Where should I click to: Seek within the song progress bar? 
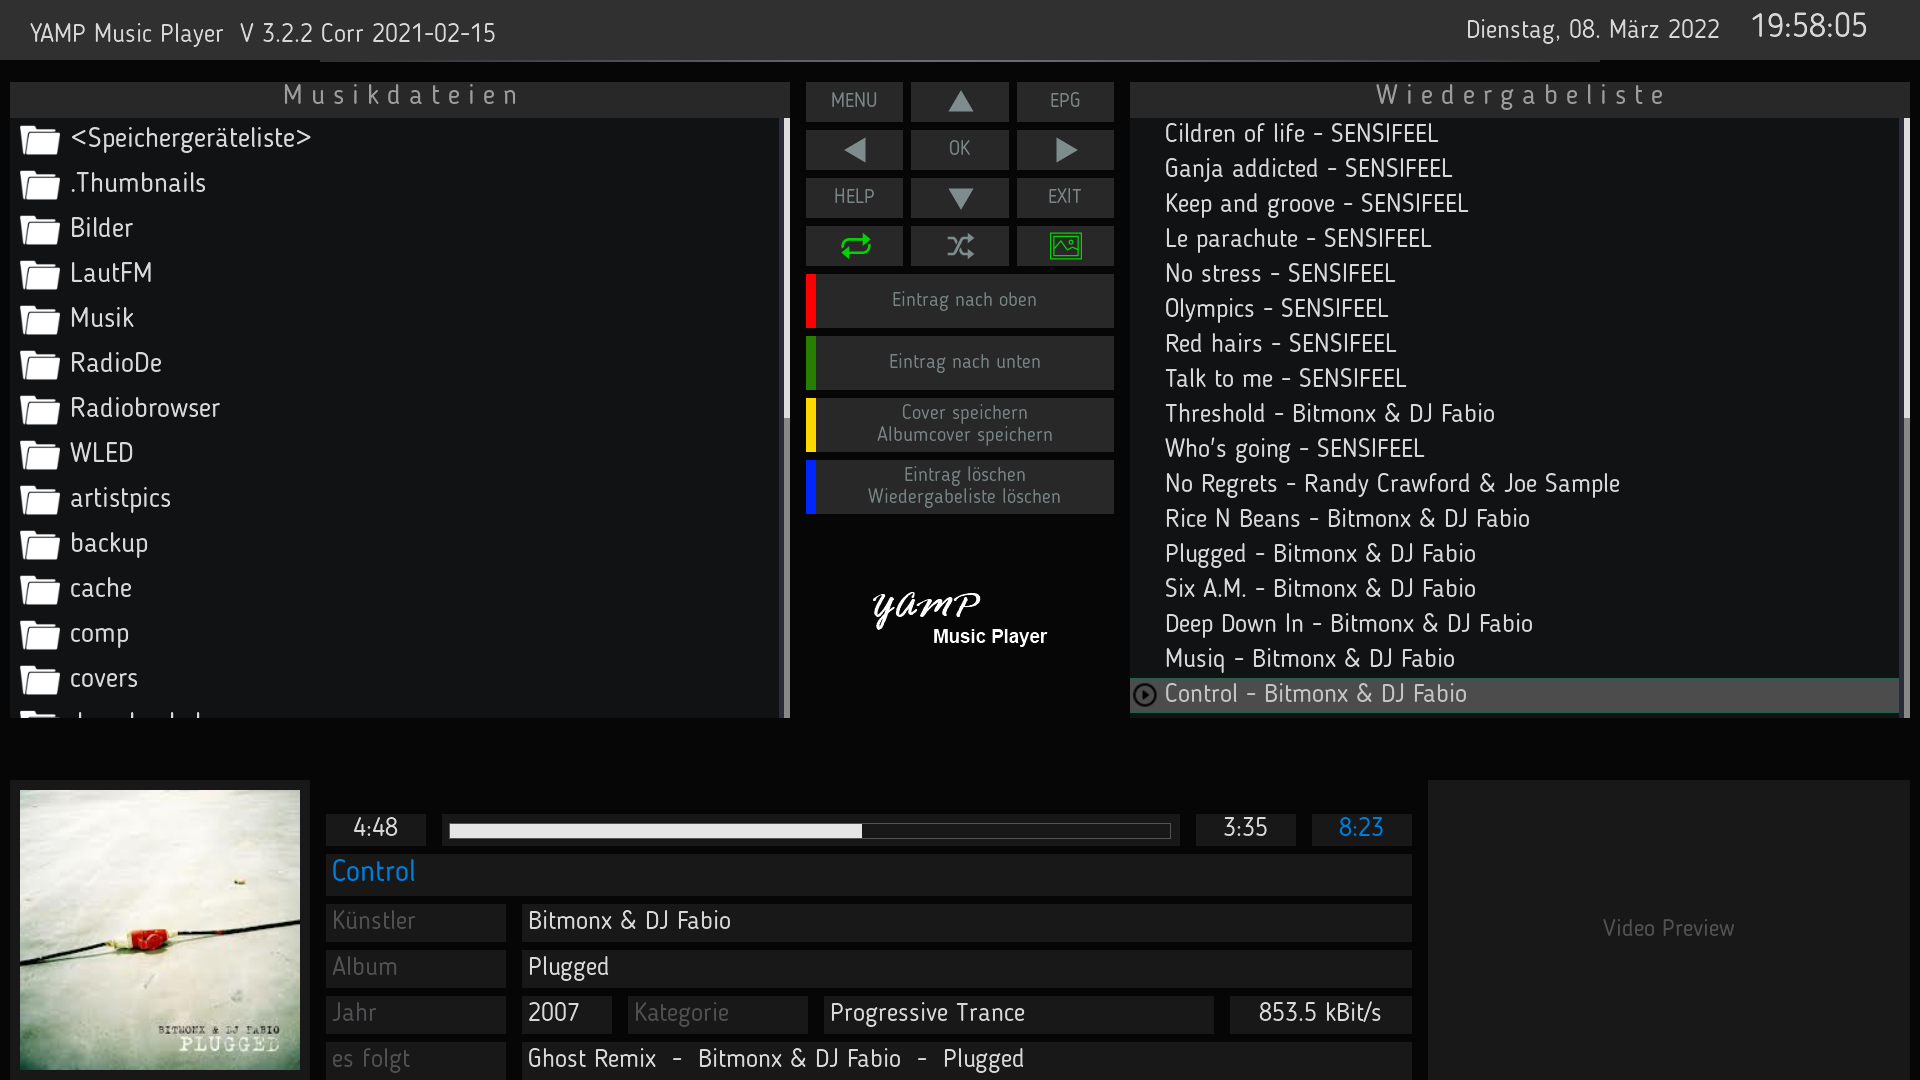click(810, 831)
